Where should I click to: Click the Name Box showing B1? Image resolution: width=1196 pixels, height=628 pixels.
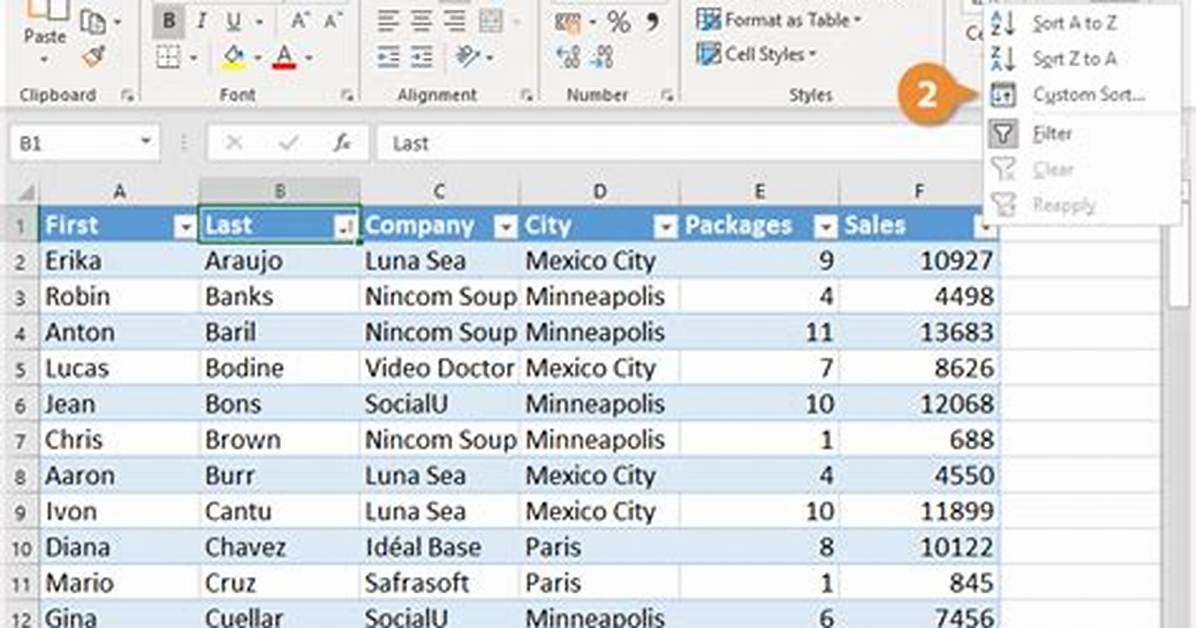[x=85, y=143]
